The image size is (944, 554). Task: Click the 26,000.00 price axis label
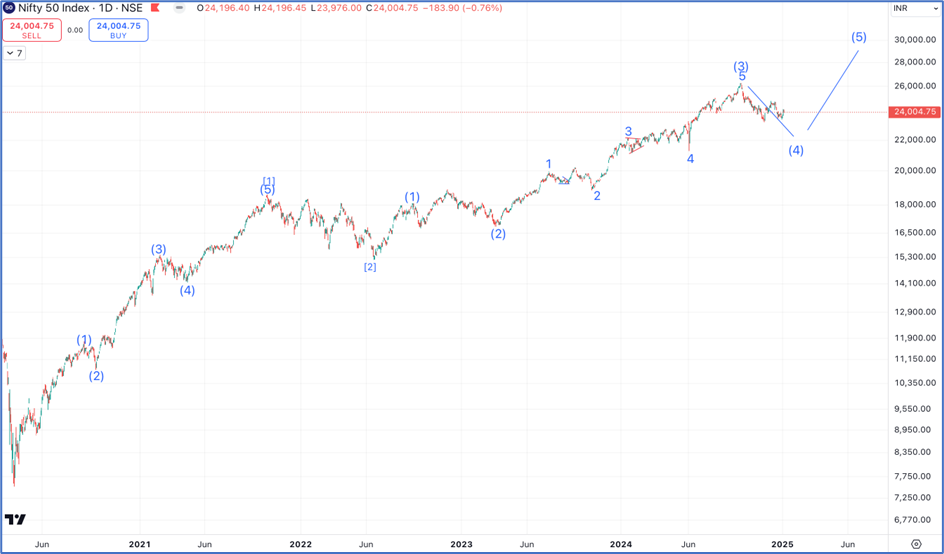(914, 86)
